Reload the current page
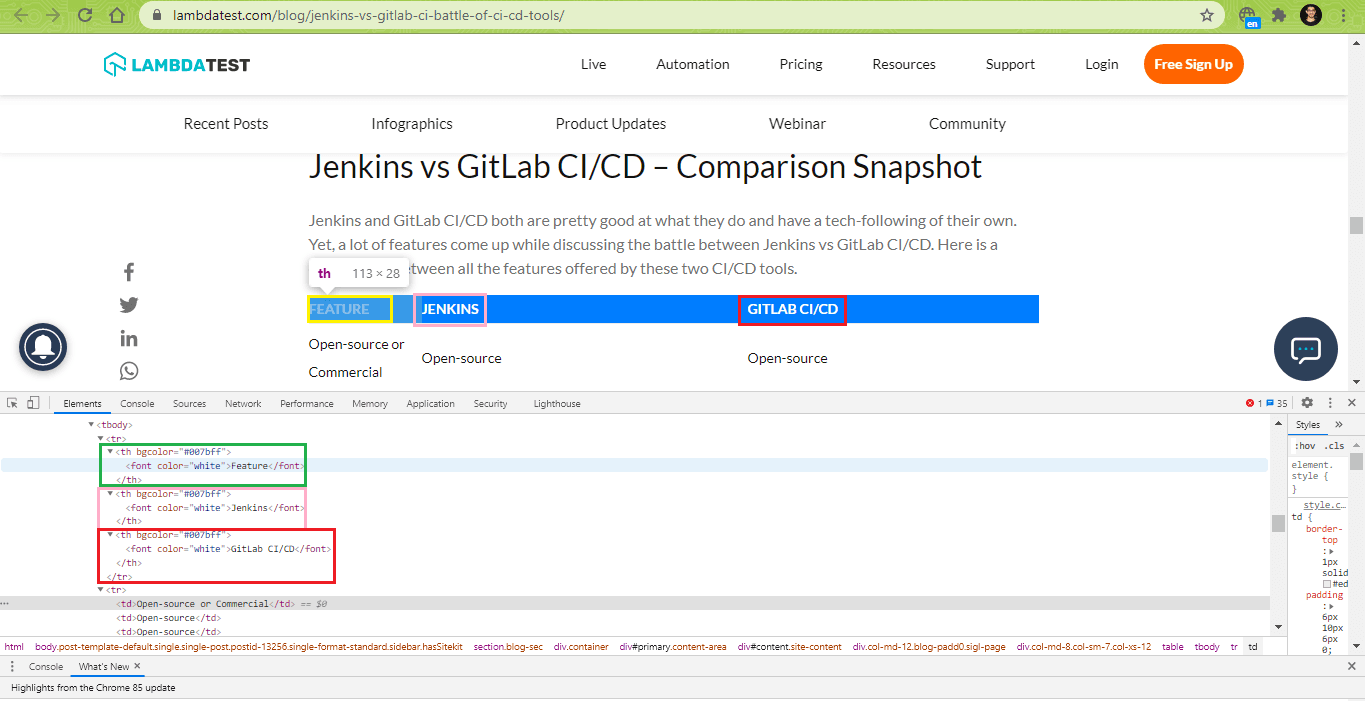The width and height of the screenshot is (1365, 701). click(x=85, y=15)
